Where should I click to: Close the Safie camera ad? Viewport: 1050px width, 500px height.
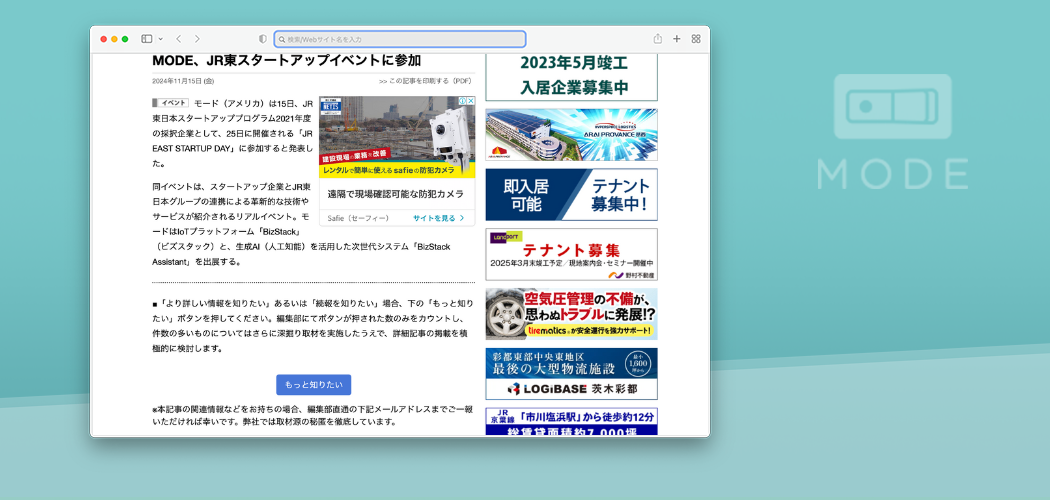(x=471, y=101)
